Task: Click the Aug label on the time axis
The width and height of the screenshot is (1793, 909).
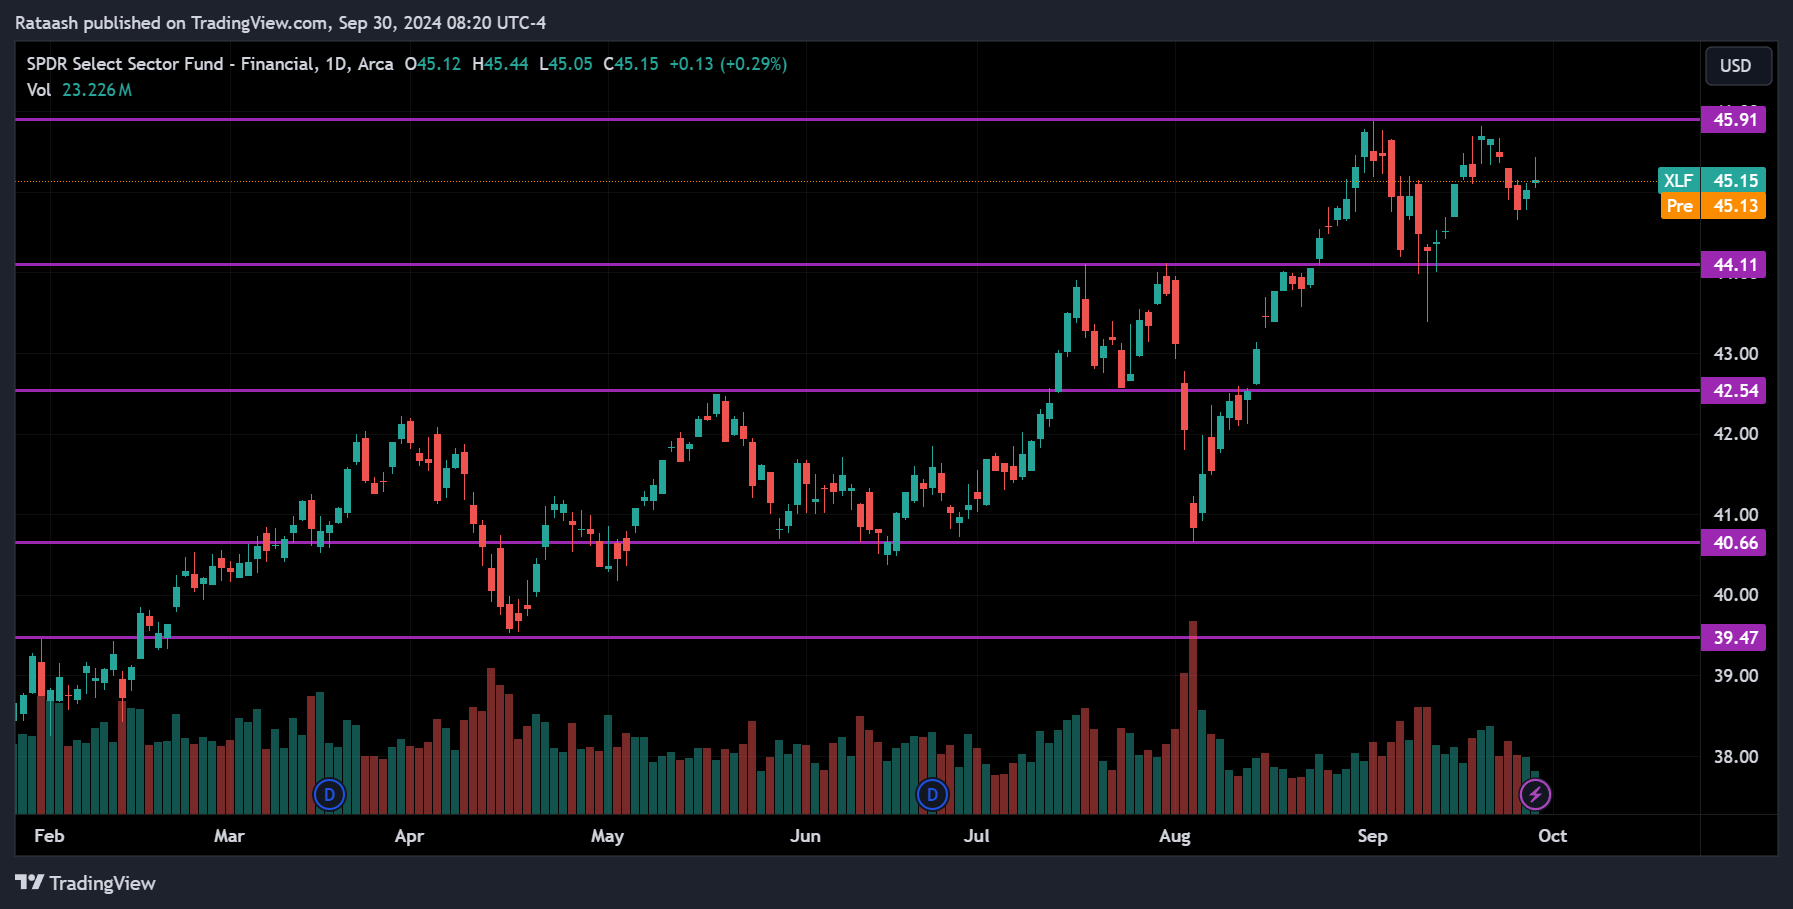Action: (1175, 836)
